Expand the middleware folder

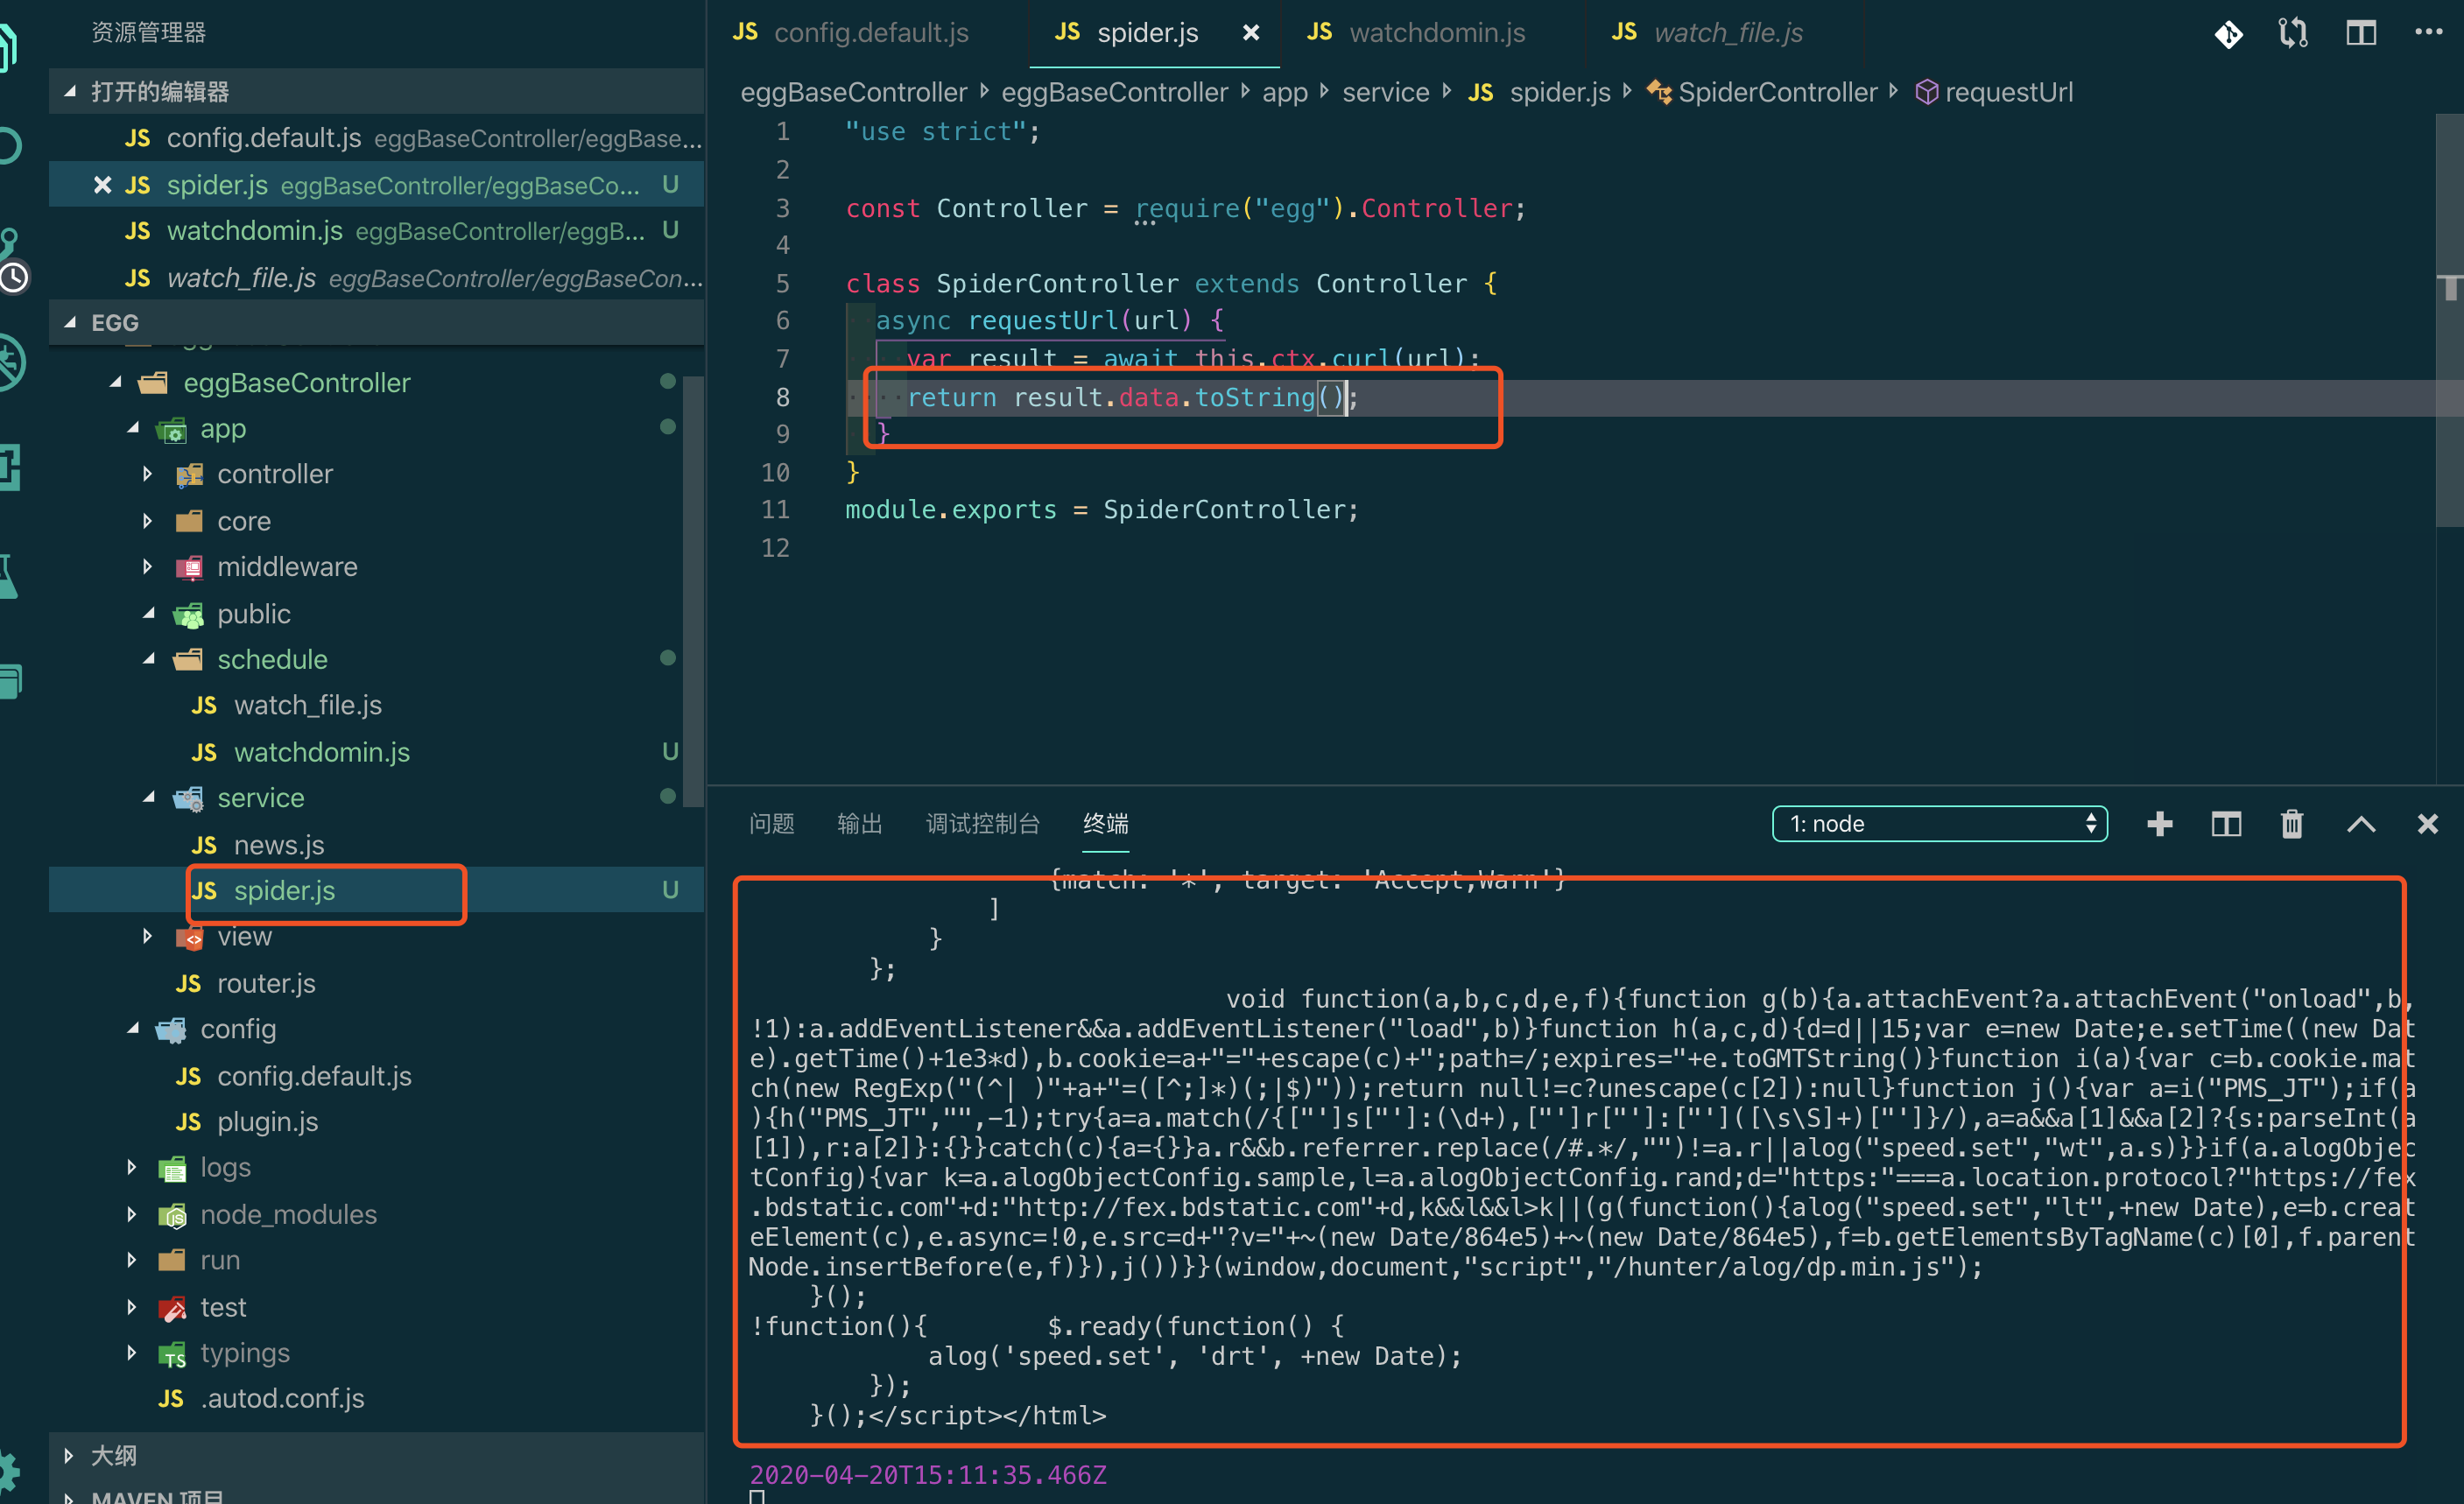148,567
